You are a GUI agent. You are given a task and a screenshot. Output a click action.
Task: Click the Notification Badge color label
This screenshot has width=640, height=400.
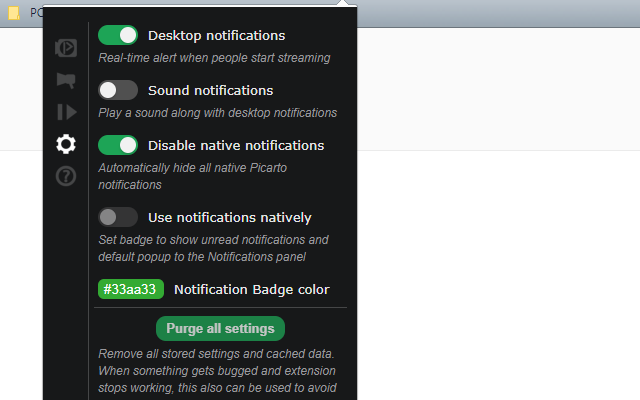[x=252, y=289]
